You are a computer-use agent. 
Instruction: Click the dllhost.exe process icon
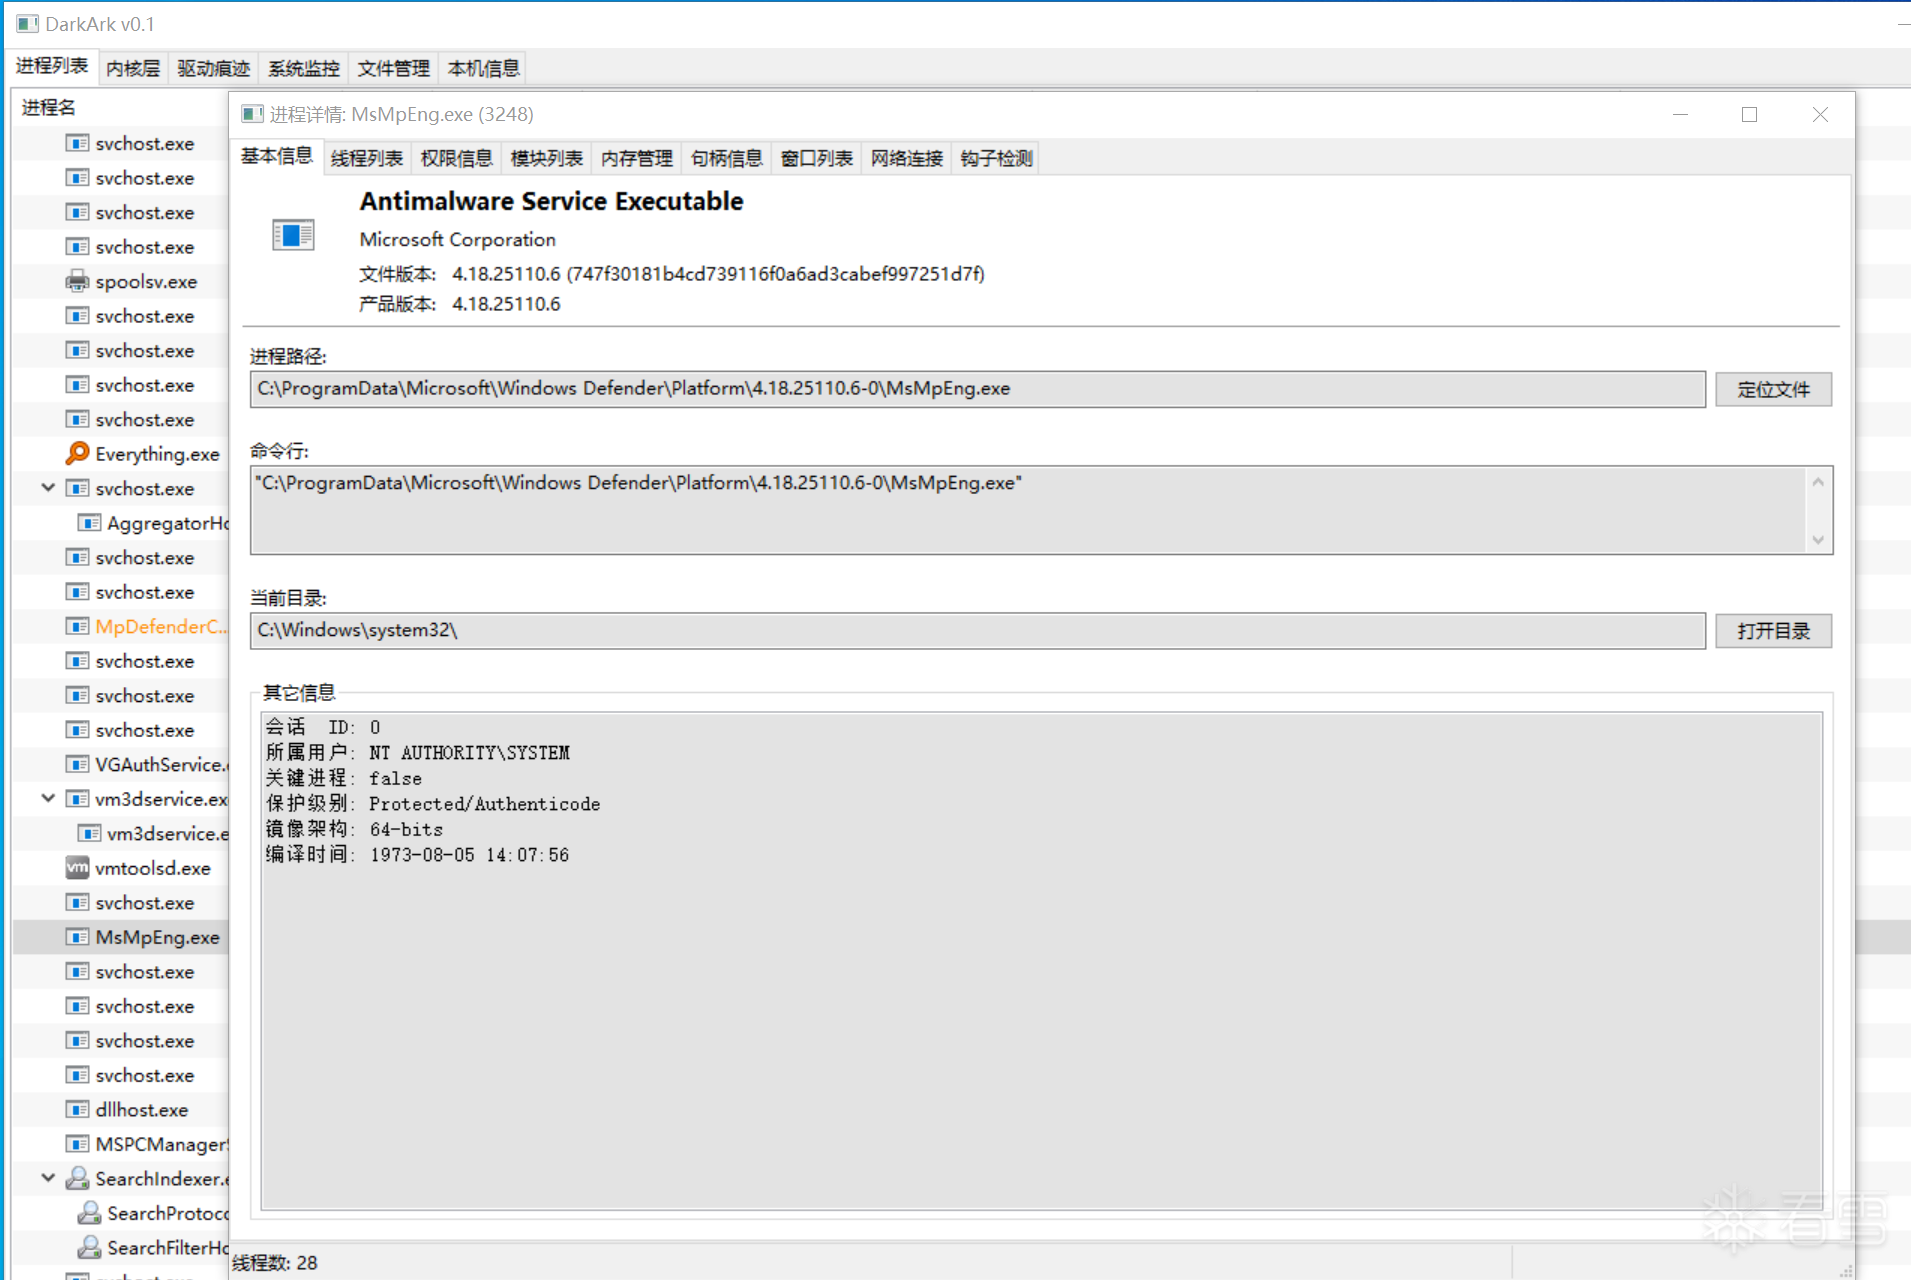77,1109
